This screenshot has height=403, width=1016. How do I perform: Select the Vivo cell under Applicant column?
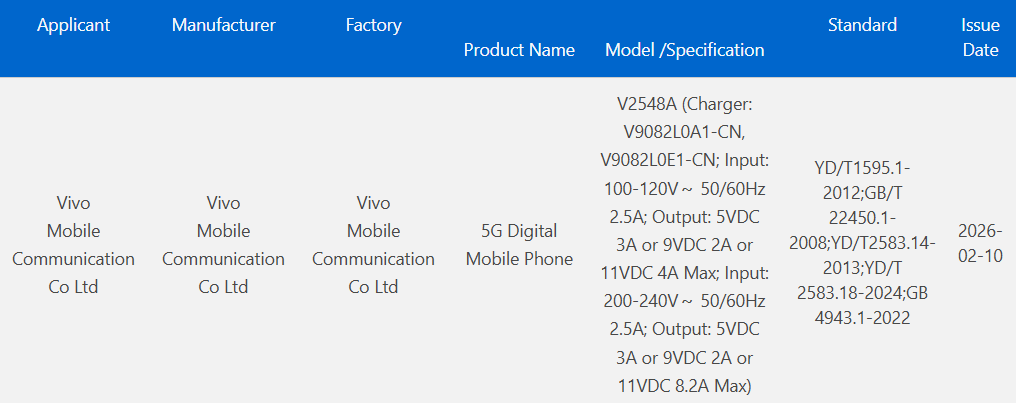point(73,245)
